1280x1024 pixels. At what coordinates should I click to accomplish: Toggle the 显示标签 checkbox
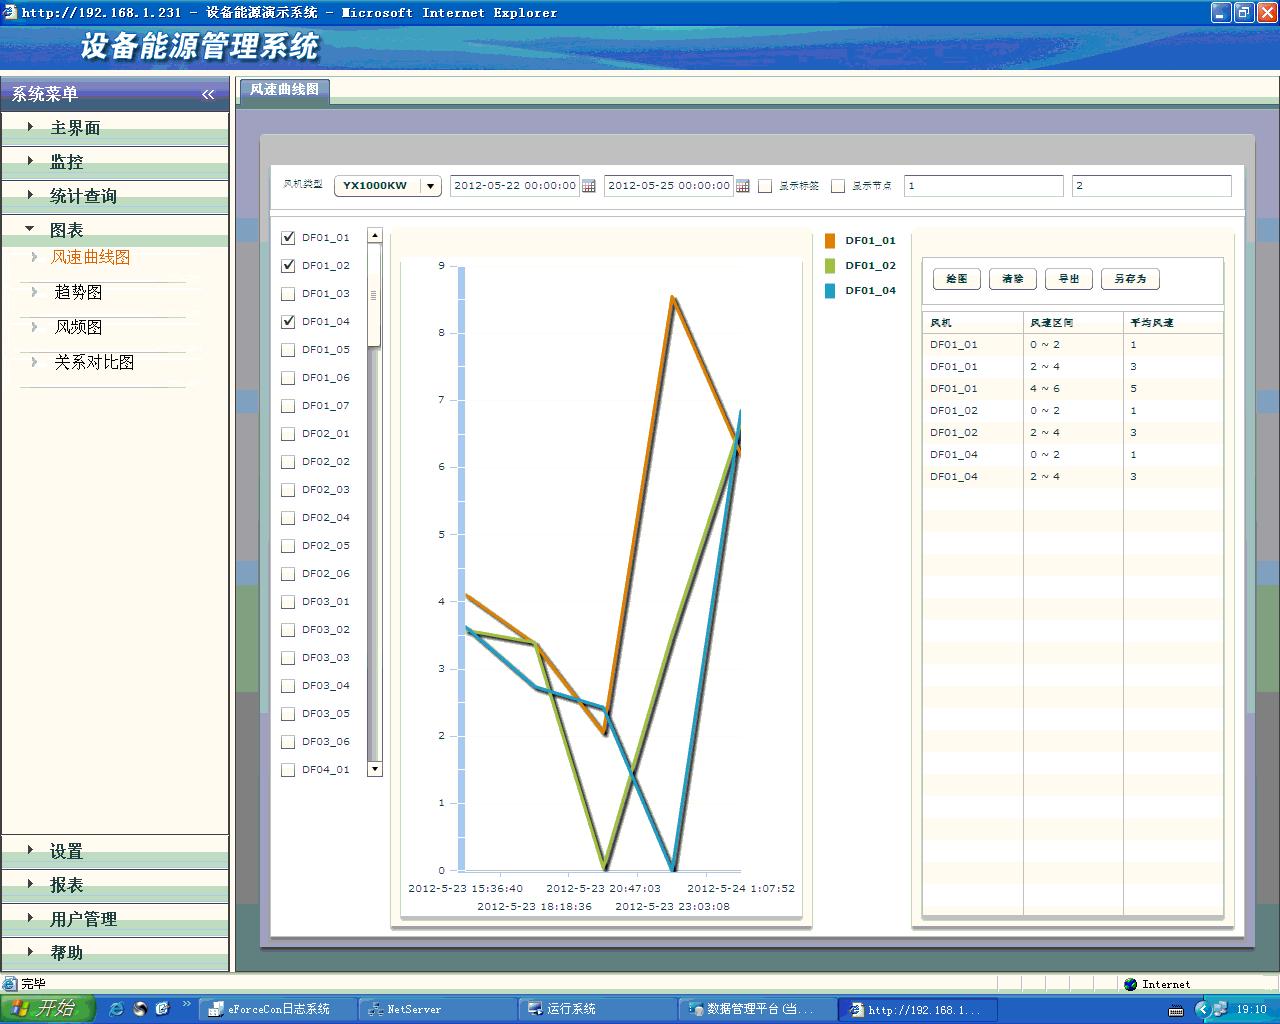tap(765, 186)
